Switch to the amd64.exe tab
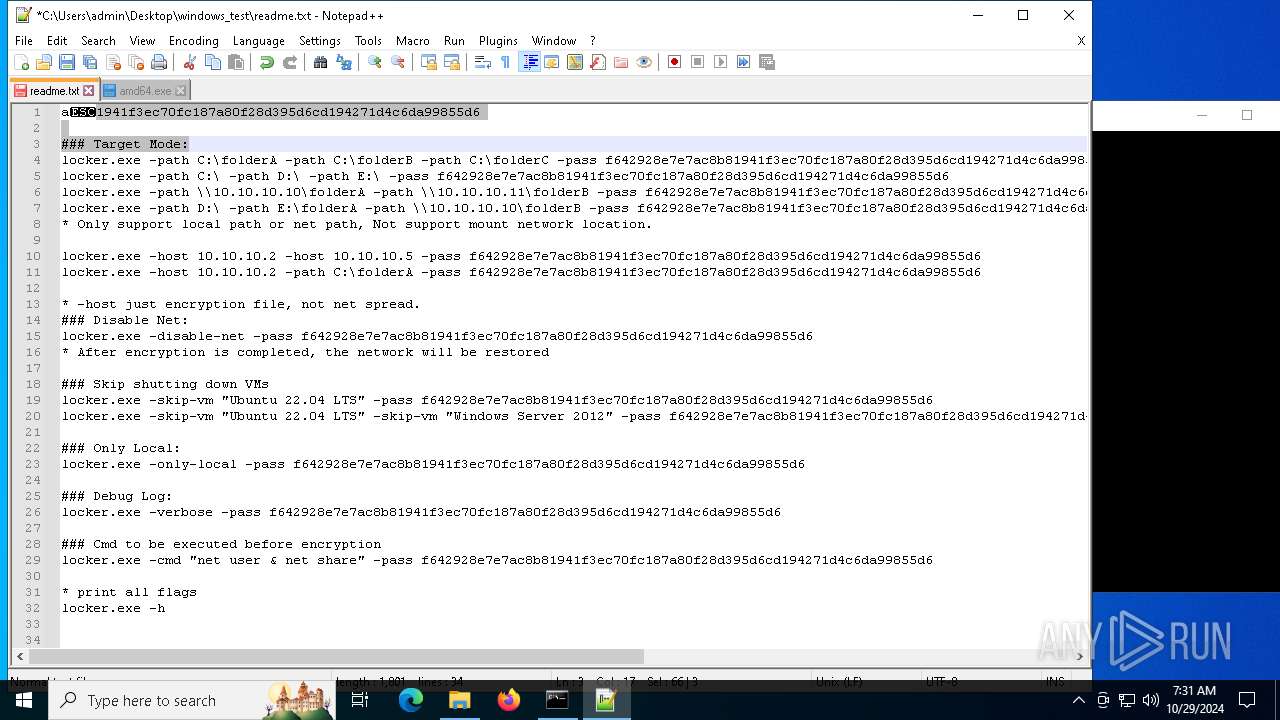Viewport: 1280px width, 720px height. pos(145,91)
